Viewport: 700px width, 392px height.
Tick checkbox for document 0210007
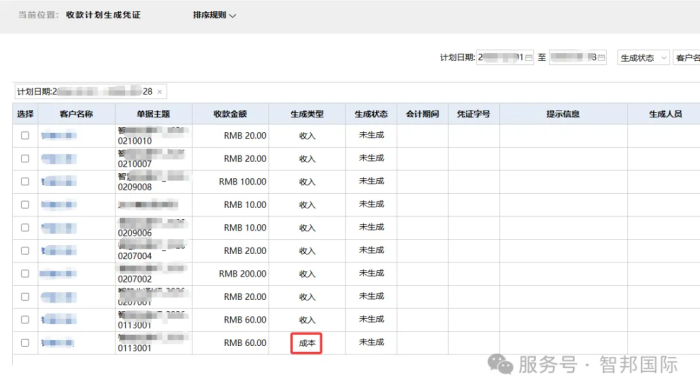point(25,158)
